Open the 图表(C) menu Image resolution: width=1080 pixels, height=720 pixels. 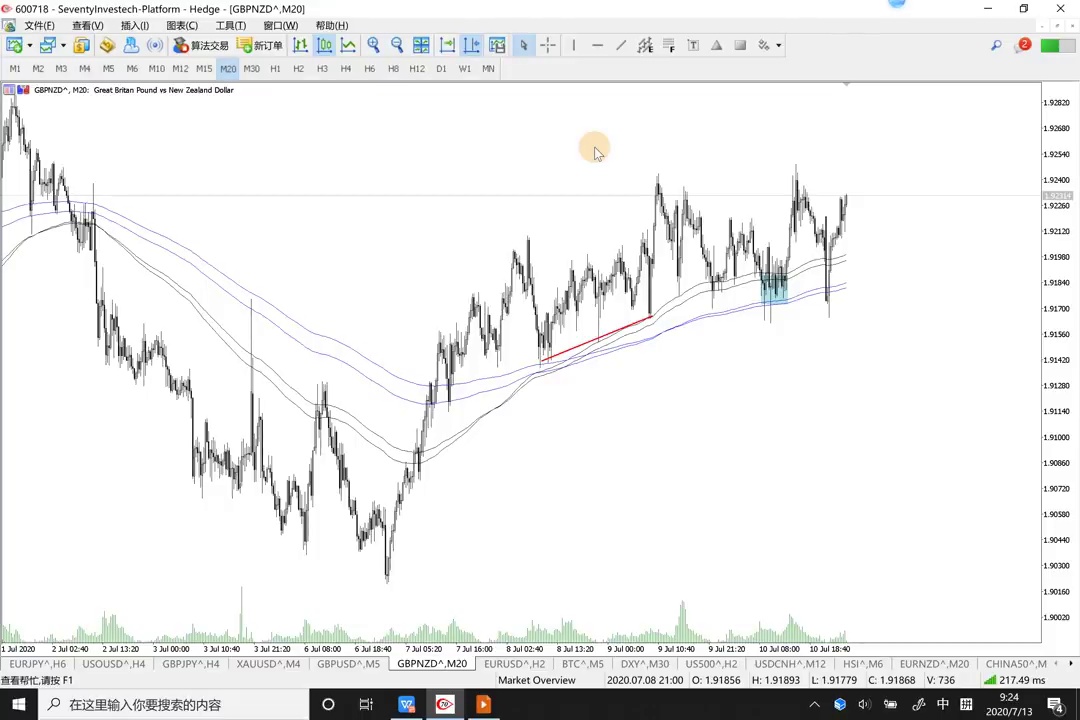pos(182,25)
